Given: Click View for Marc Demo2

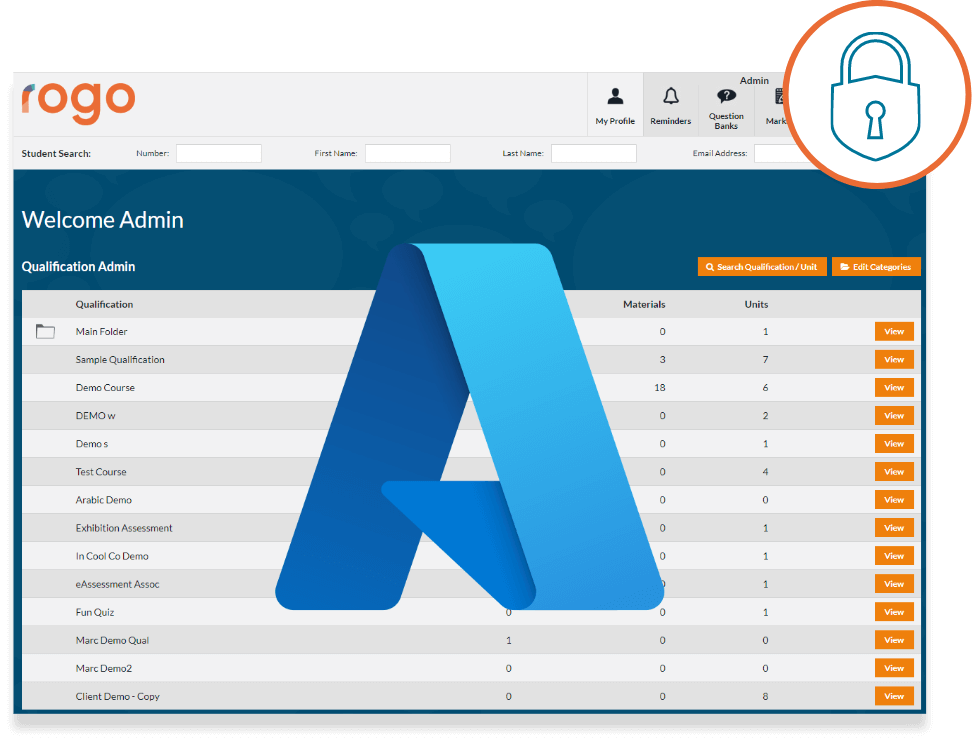Looking at the screenshot, I should [894, 668].
